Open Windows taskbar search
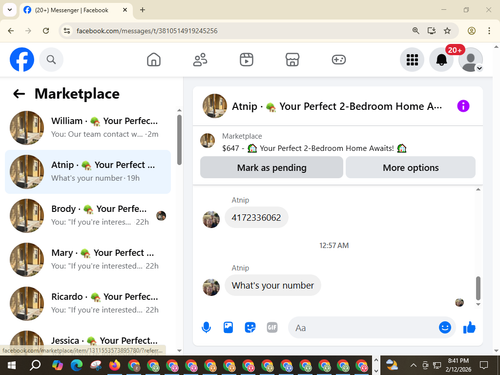 click(35, 365)
